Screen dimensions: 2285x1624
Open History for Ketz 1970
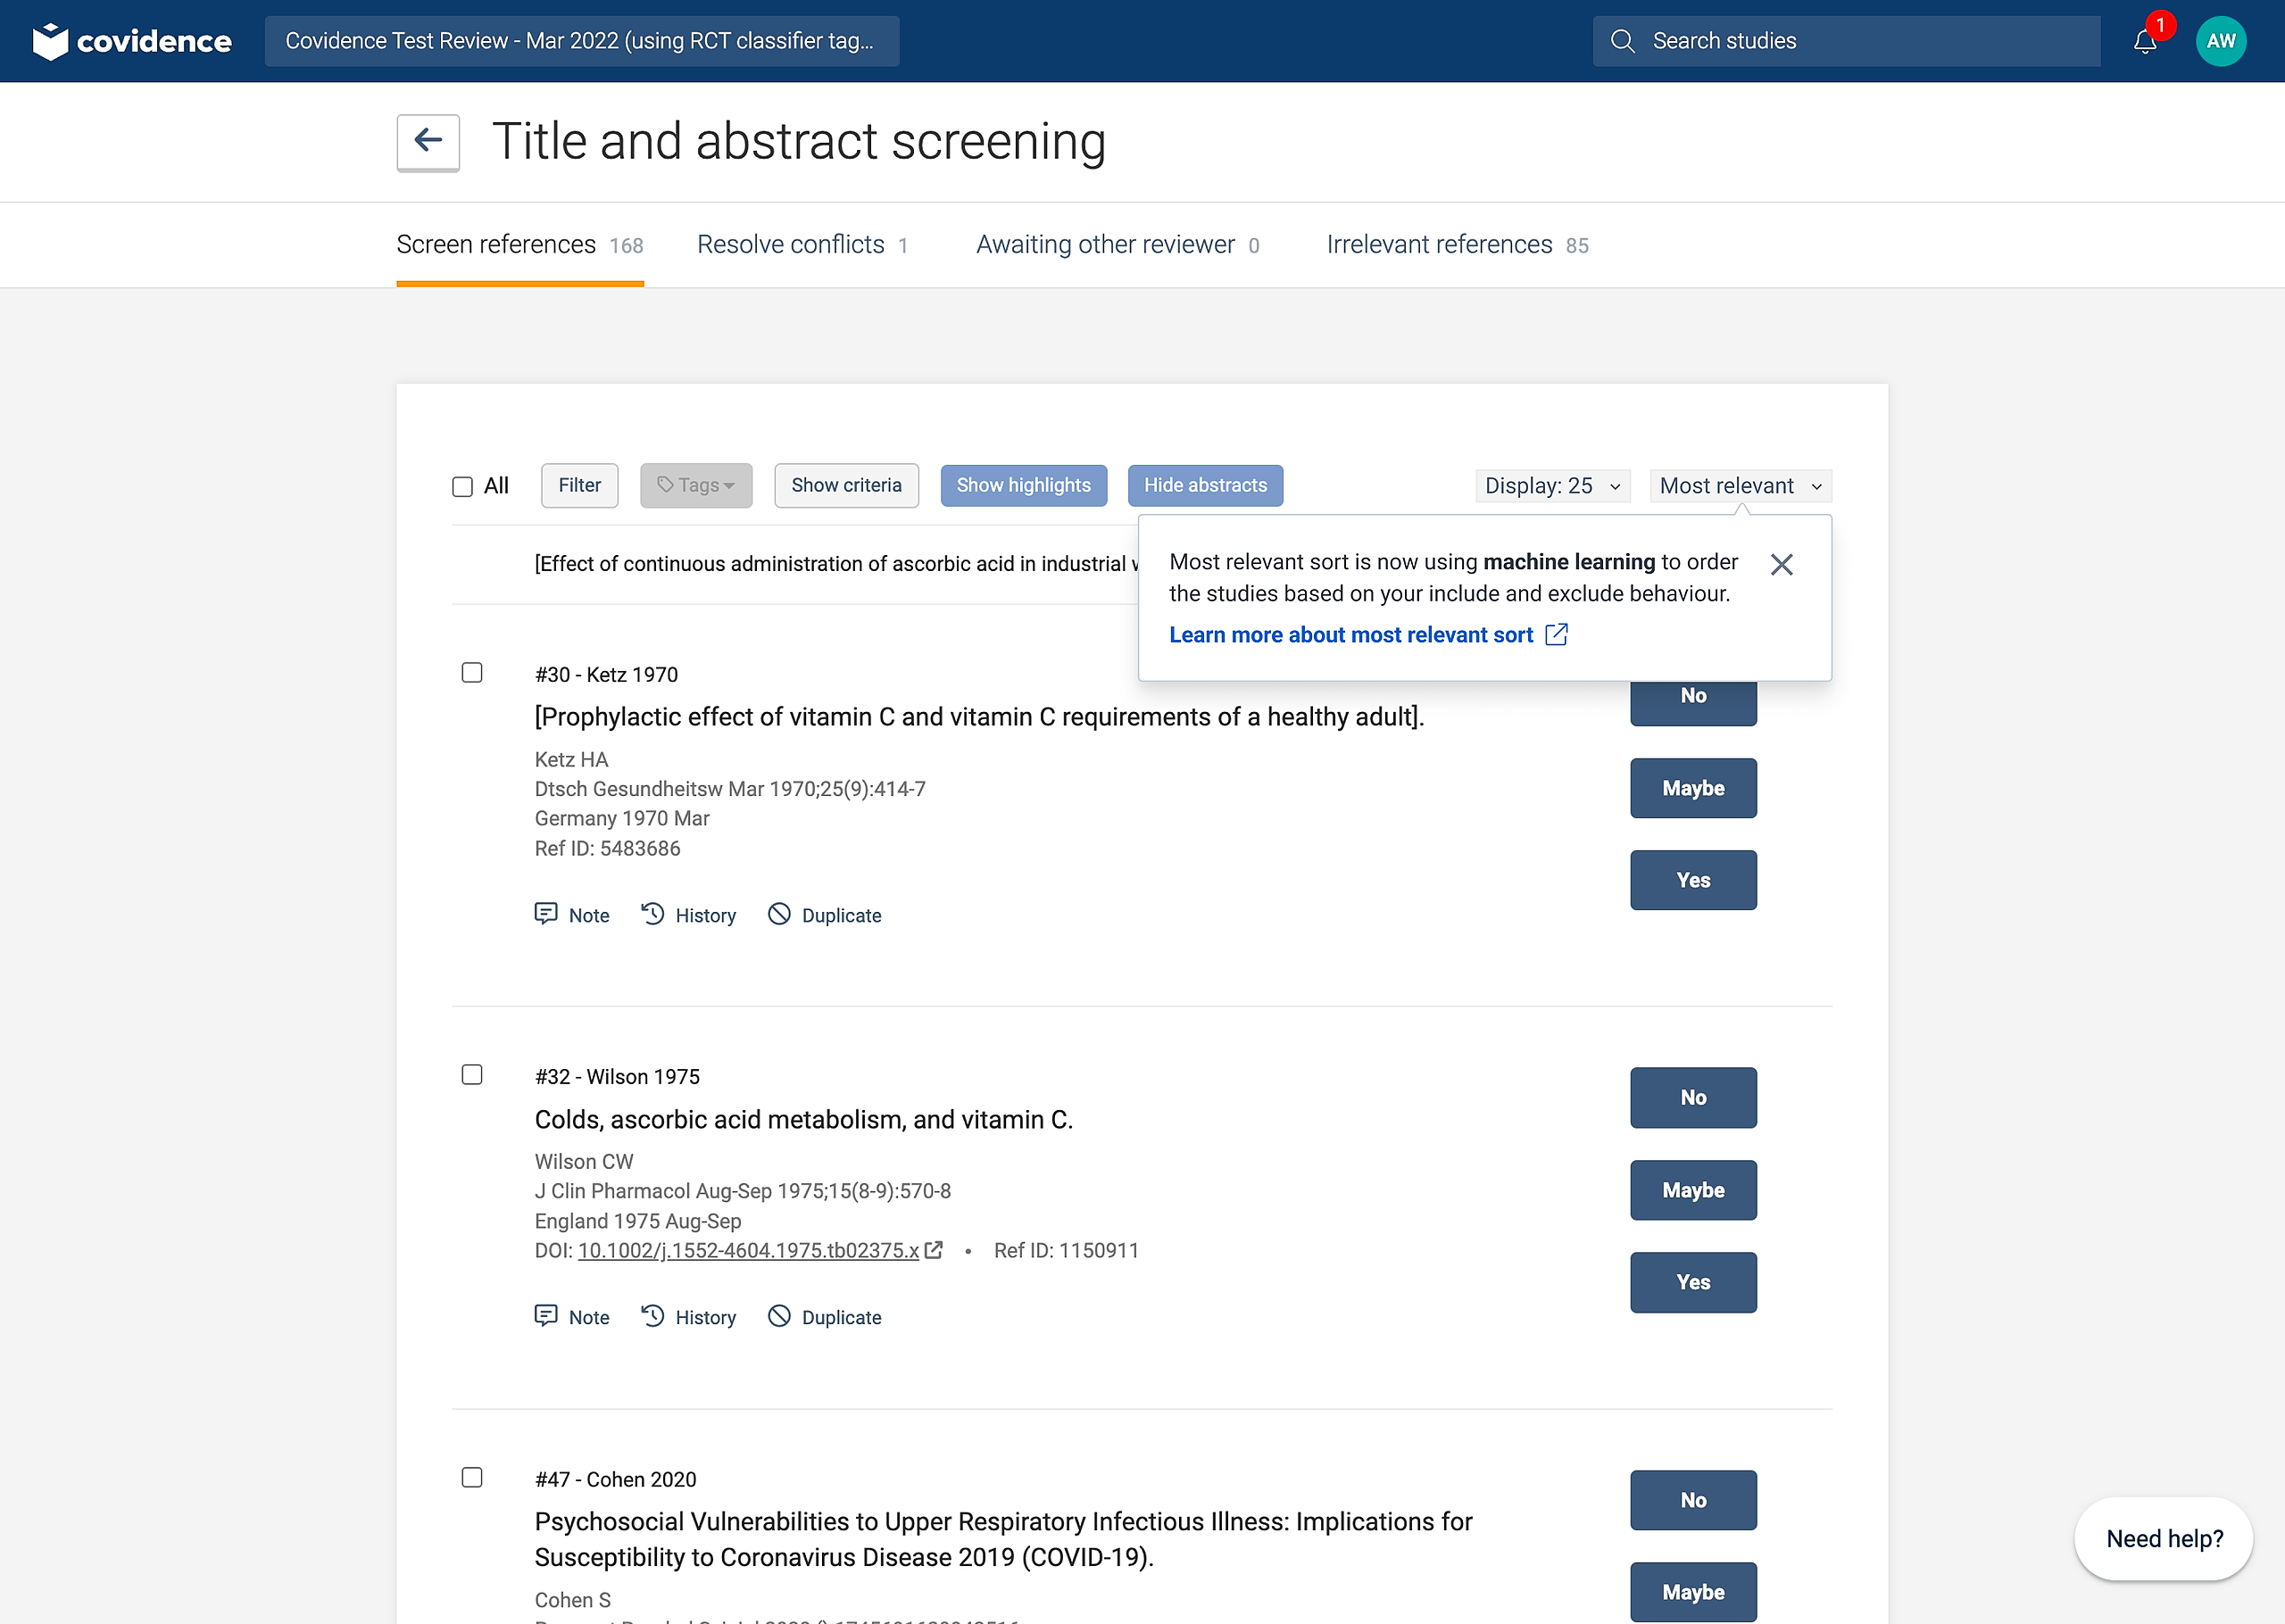(x=689, y=914)
